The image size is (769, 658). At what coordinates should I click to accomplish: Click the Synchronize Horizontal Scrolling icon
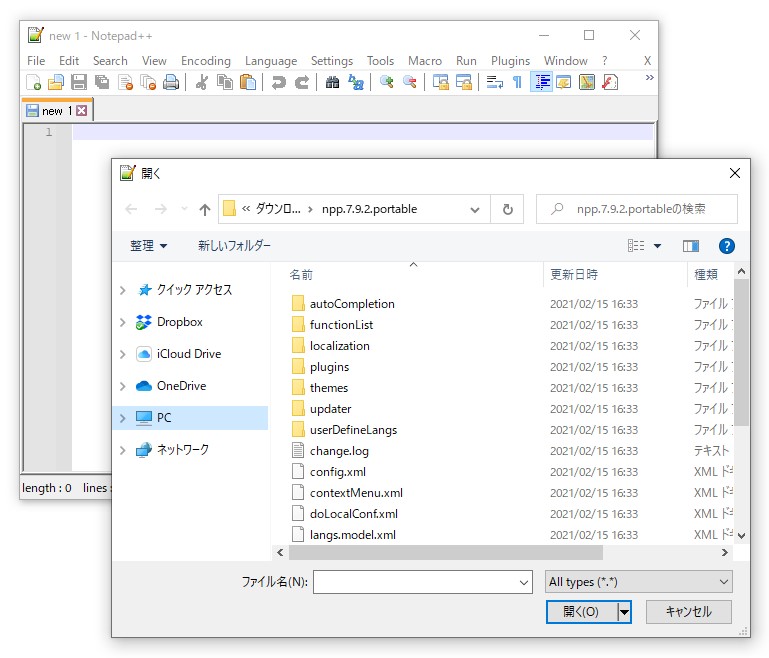[x=463, y=82]
